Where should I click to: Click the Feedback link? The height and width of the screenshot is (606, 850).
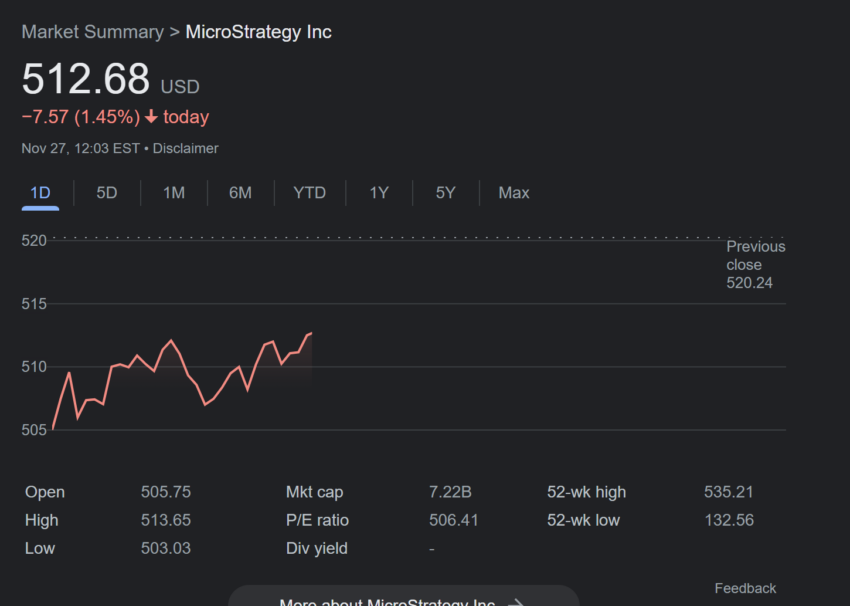745,588
